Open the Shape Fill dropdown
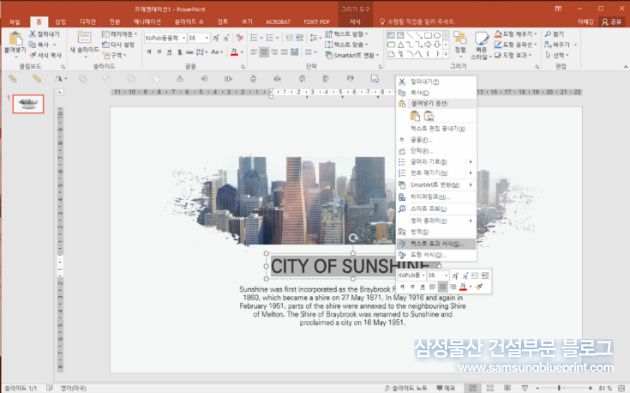The width and height of the screenshot is (630, 393). click(515, 34)
